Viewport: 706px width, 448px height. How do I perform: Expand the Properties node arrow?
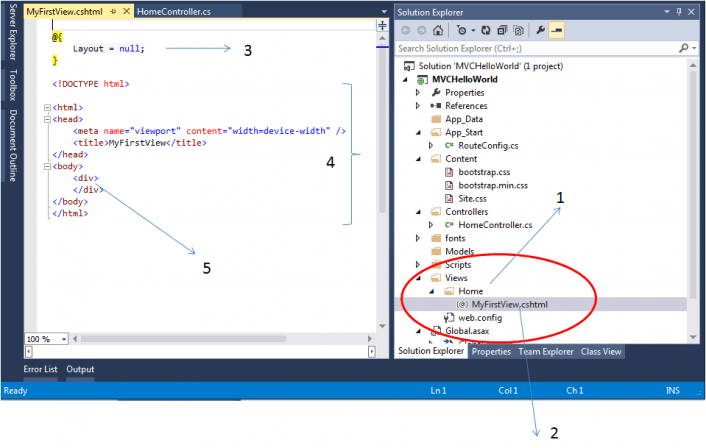click(x=418, y=93)
